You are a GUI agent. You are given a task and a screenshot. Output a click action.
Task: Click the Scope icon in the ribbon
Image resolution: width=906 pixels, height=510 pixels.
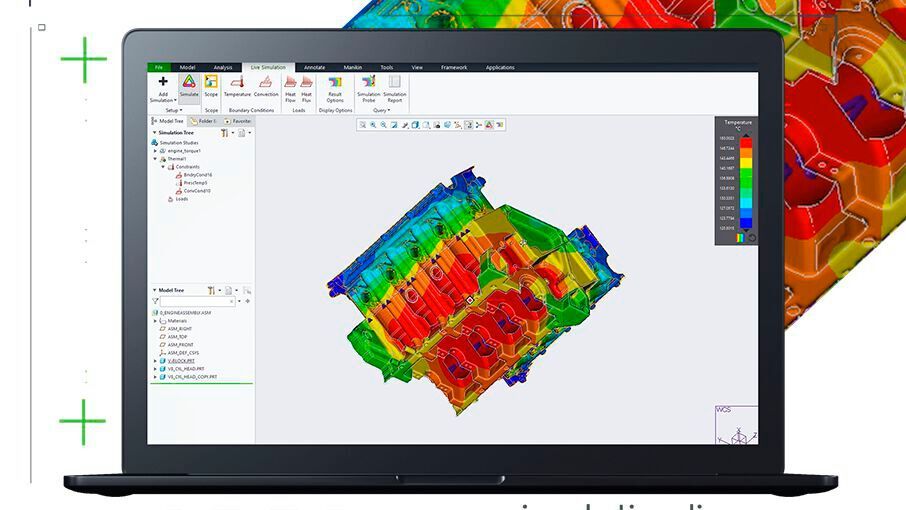[x=211, y=85]
